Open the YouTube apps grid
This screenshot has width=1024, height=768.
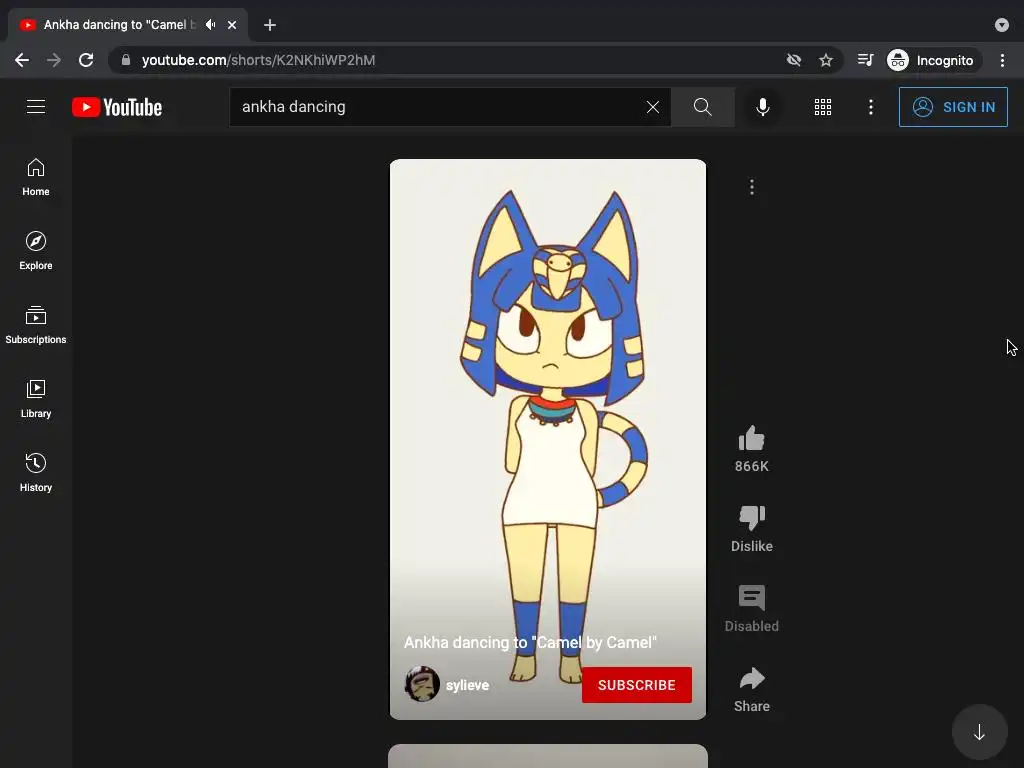pyautogui.click(x=823, y=107)
